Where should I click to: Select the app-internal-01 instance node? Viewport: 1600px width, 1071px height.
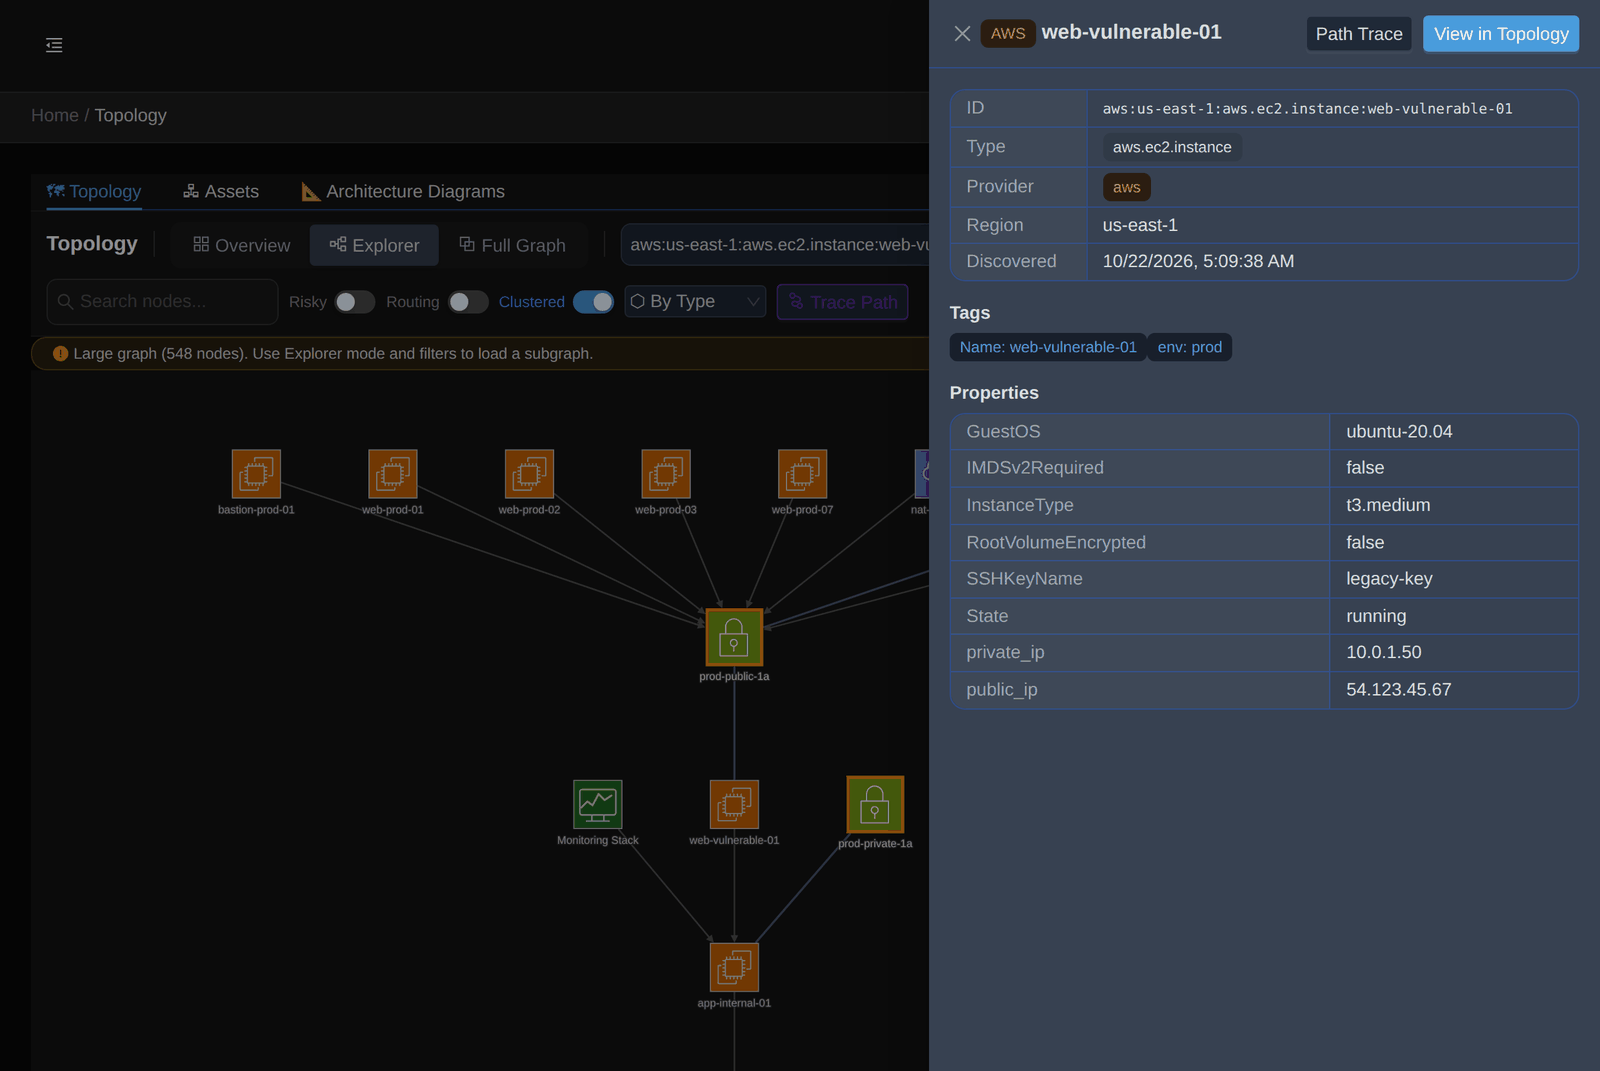click(x=734, y=967)
